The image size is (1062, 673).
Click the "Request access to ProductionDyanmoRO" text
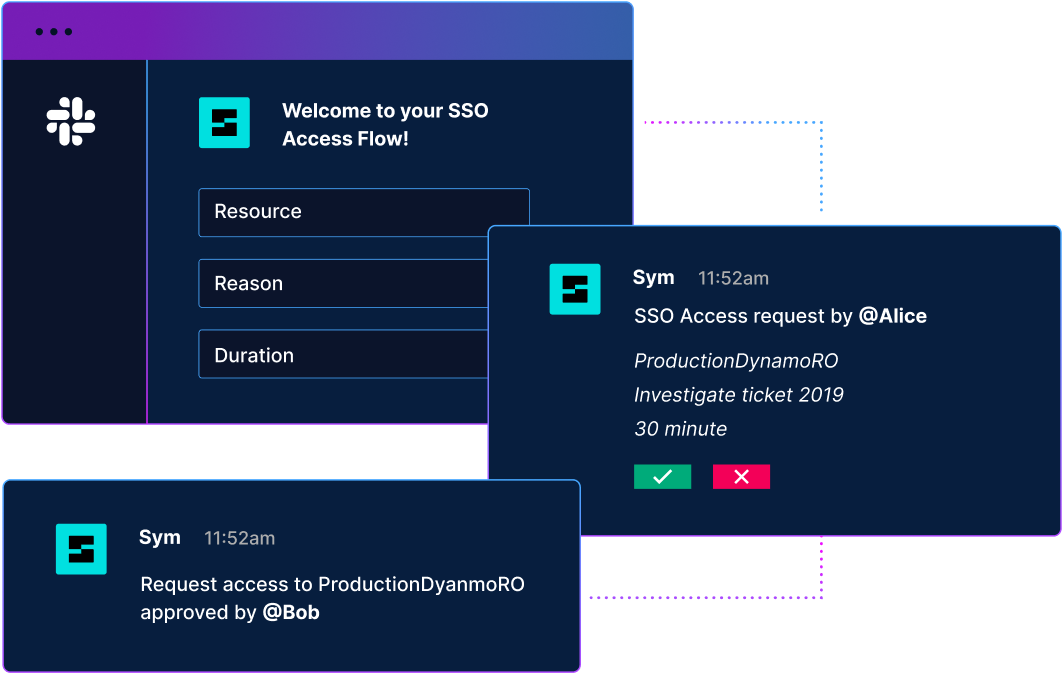(x=333, y=584)
